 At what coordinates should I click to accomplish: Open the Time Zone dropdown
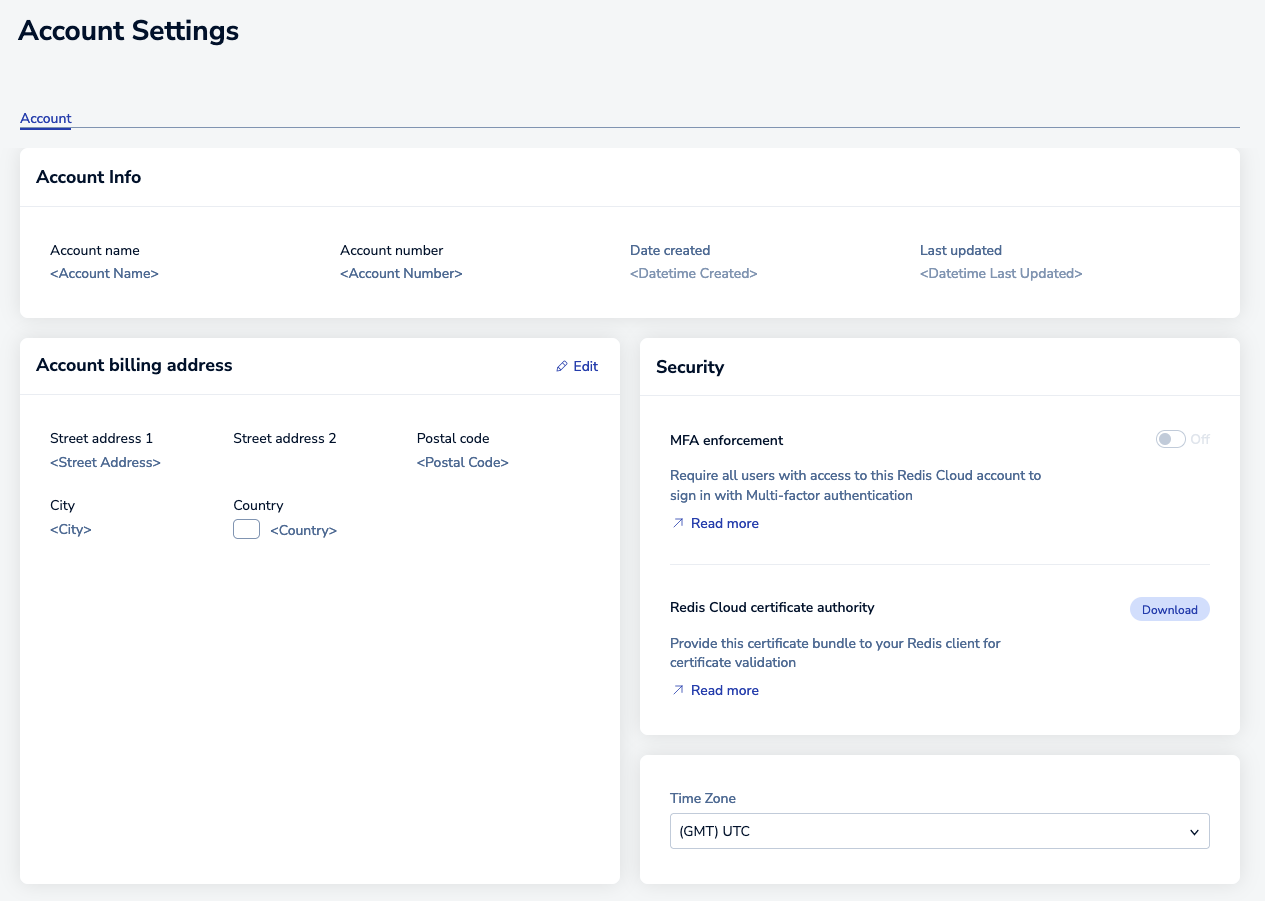pyautogui.click(x=939, y=831)
